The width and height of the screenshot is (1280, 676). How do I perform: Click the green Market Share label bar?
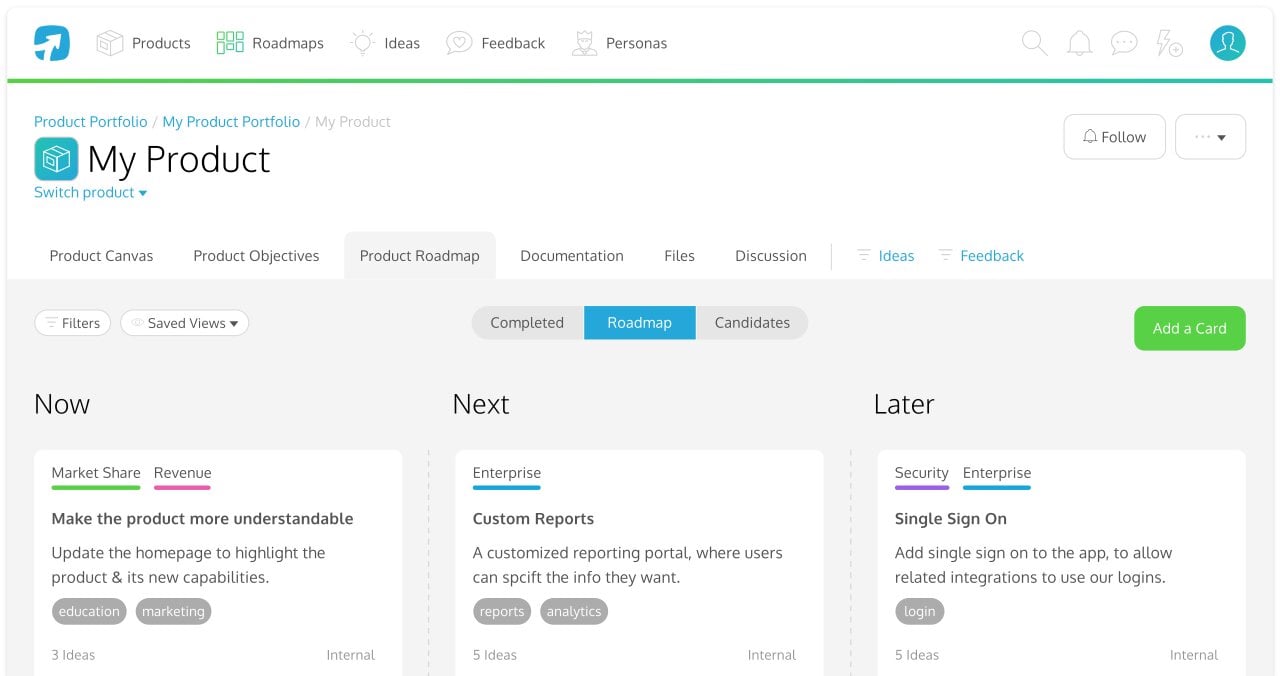click(x=96, y=487)
